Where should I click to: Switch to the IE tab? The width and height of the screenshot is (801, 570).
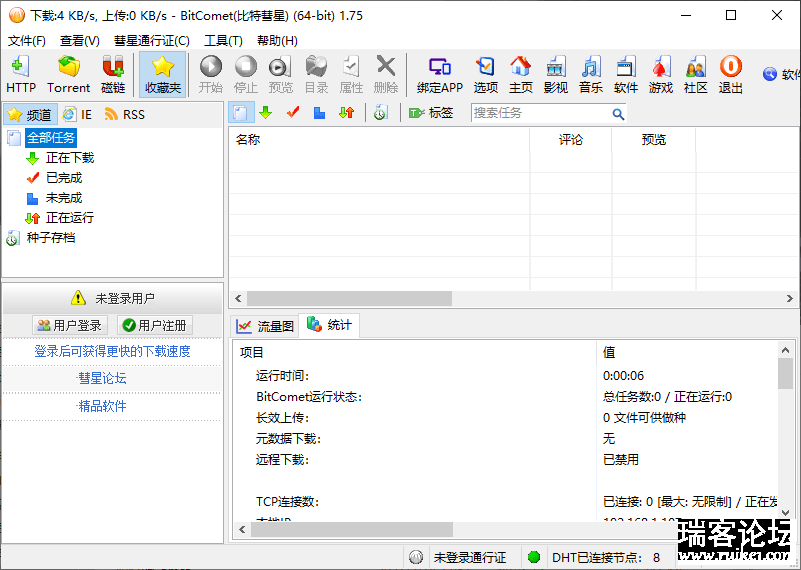pos(78,114)
